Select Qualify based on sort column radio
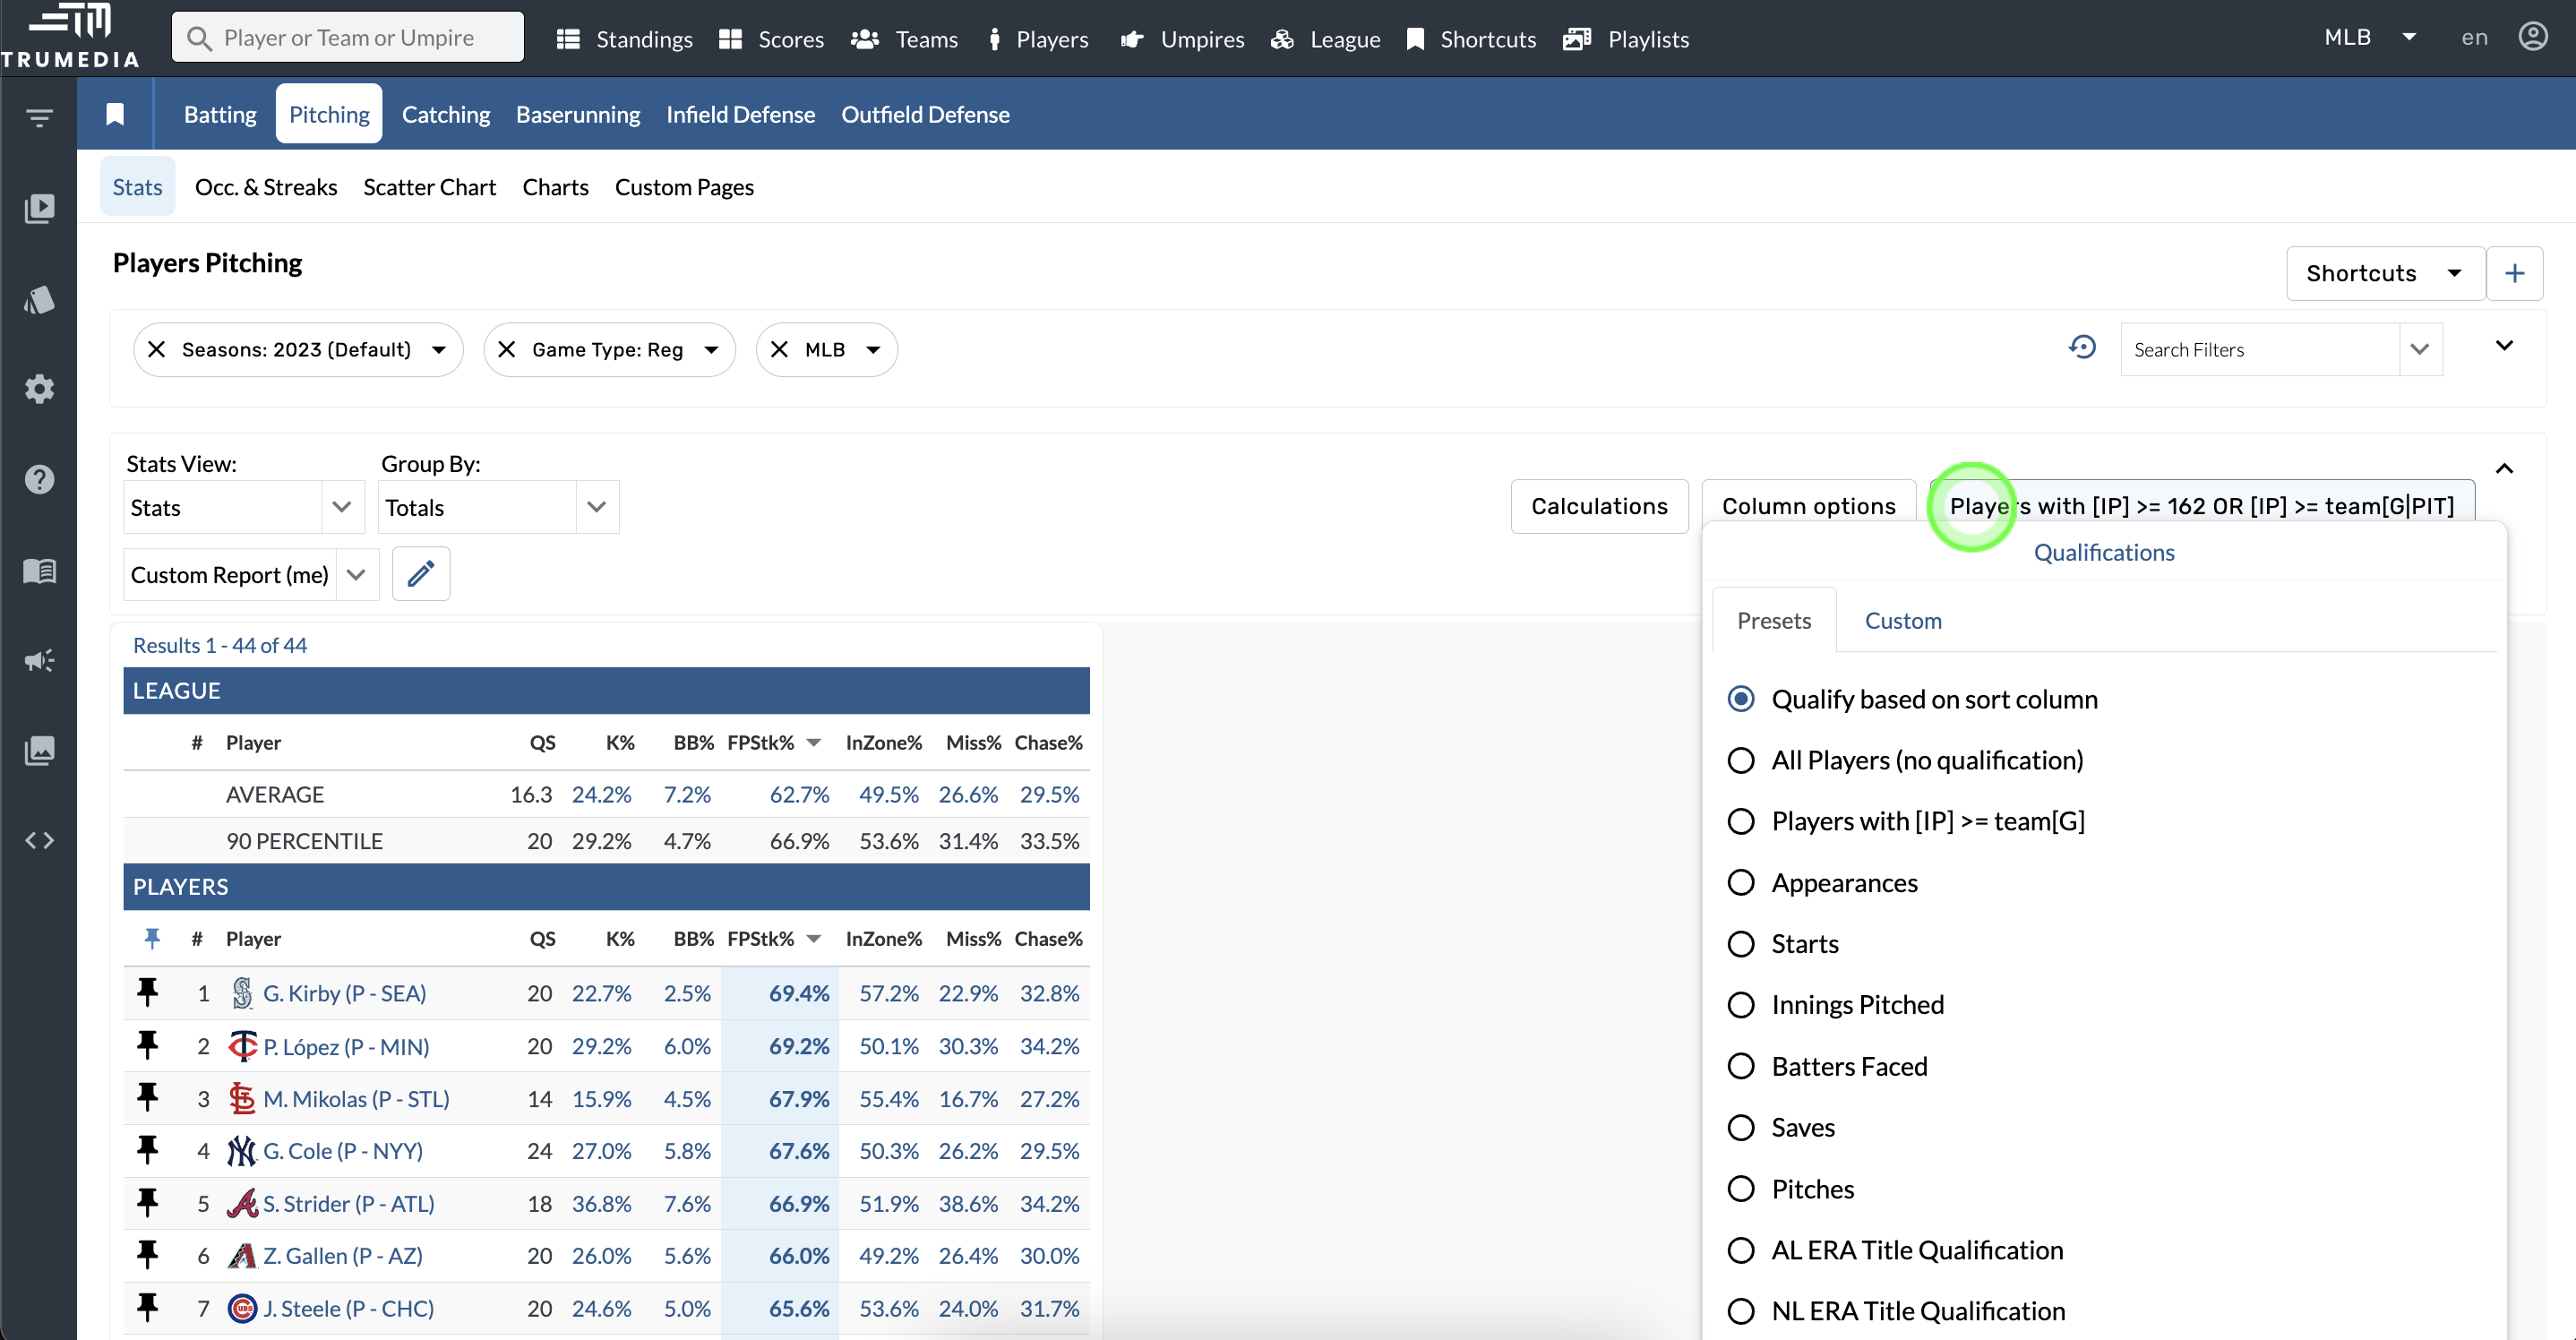Screen dimensions: 2576x1340 (x=1741, y=697)
